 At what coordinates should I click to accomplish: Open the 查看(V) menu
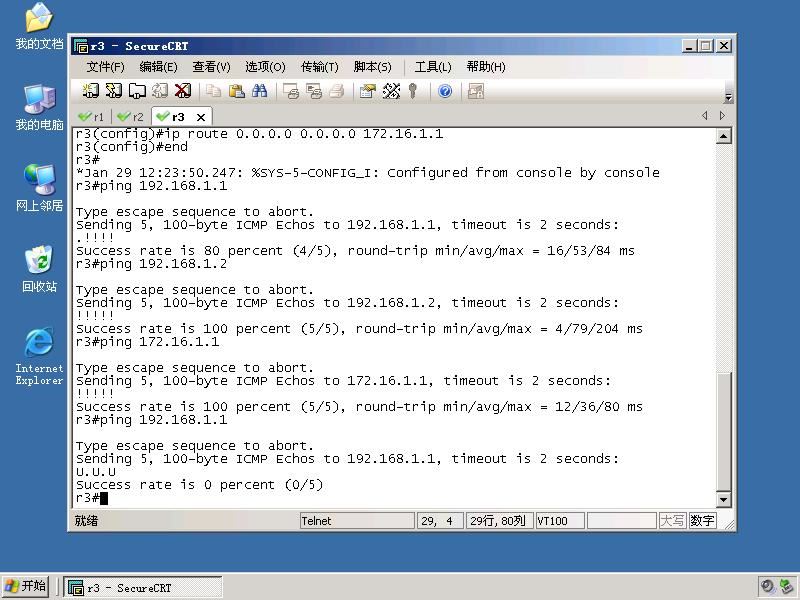coord(211,67)
